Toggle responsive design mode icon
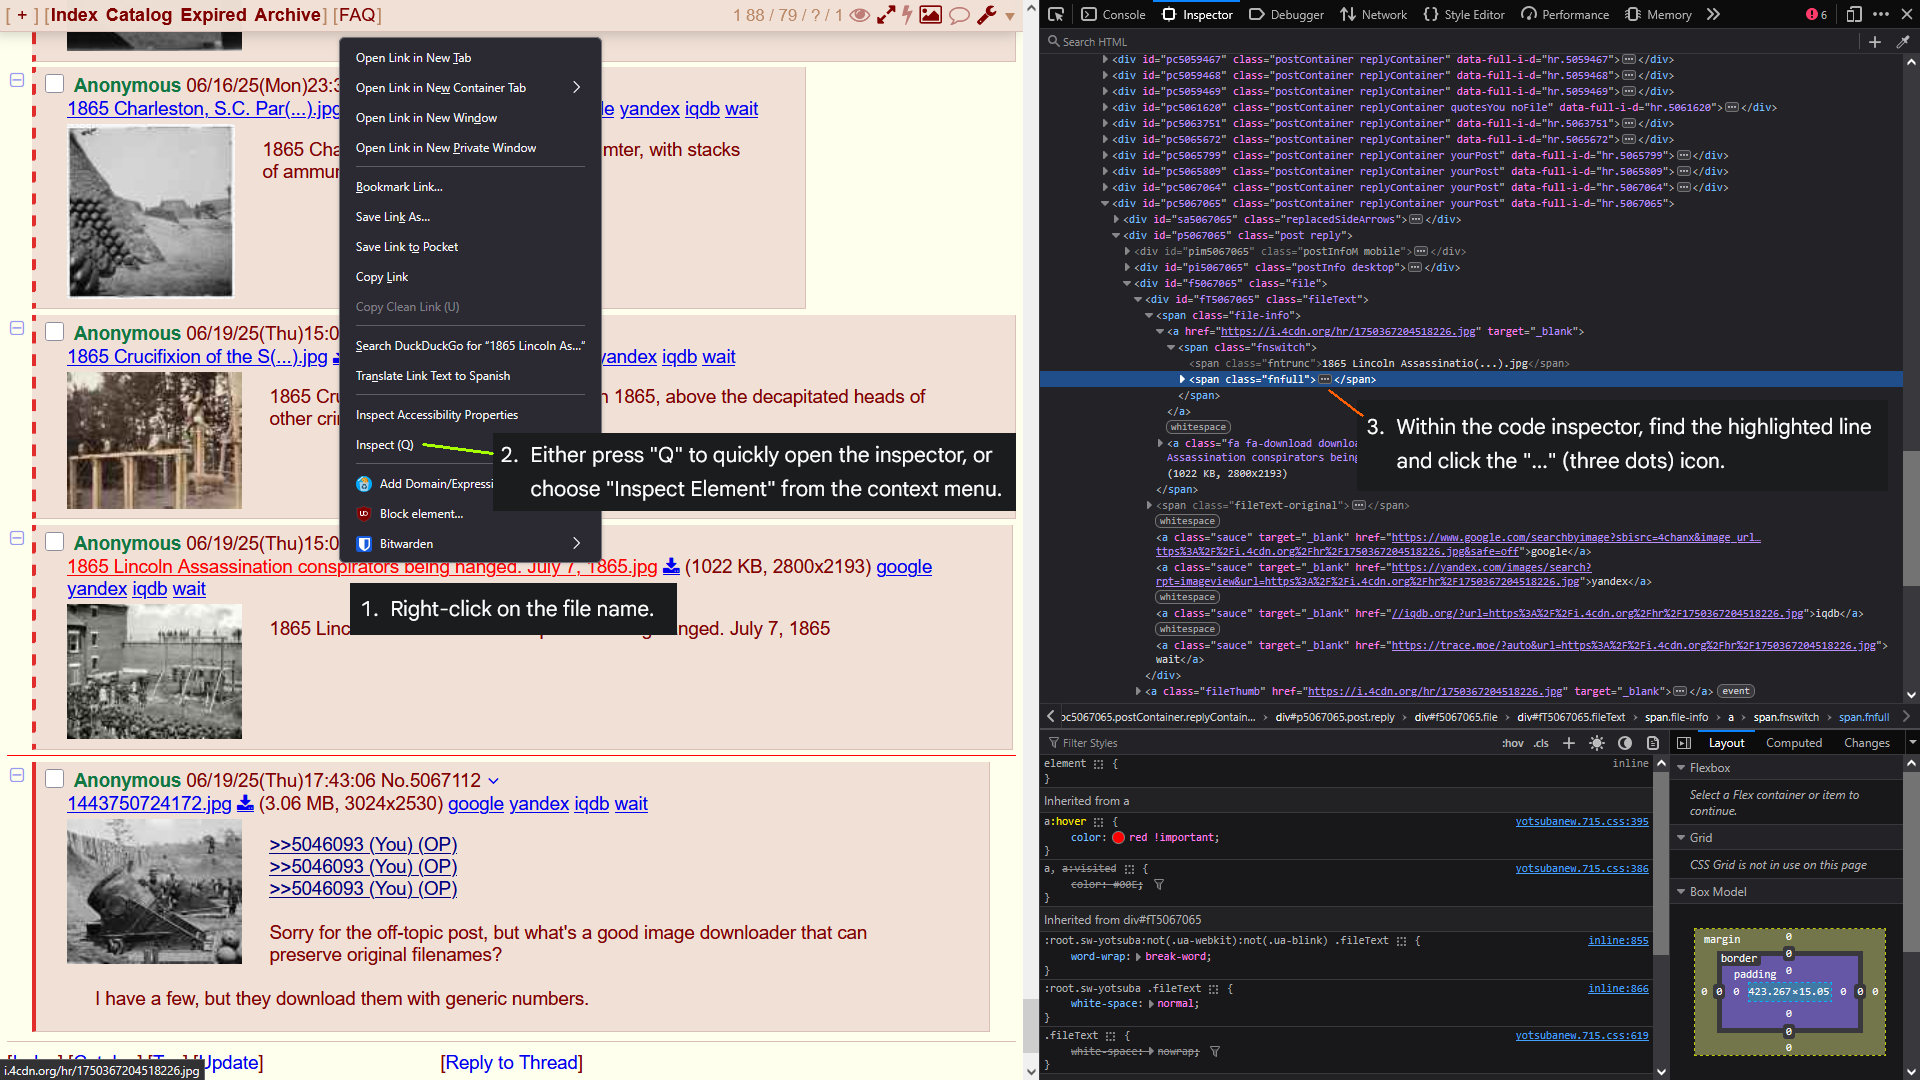The height and width of the screenshot is (1080, 1920). coord(1854,14)
